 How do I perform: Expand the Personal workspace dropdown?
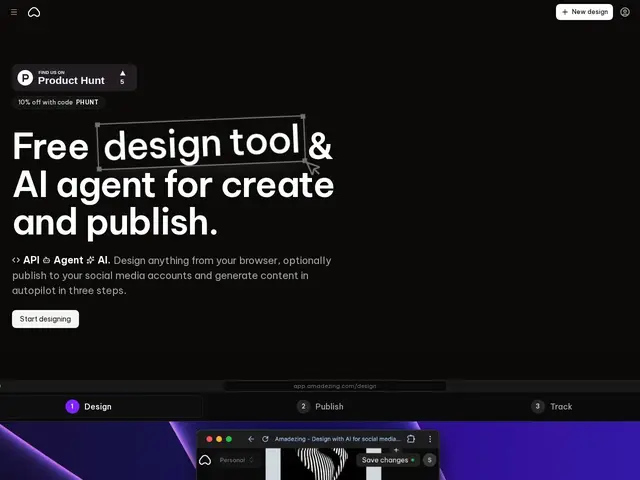pos(237,460)
